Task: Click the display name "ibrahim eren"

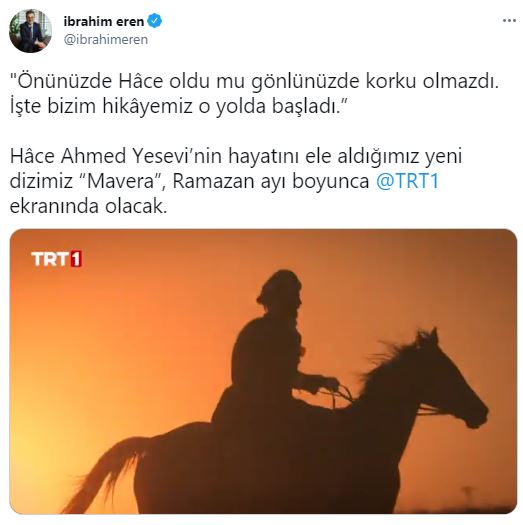Action: pos(104,21)
